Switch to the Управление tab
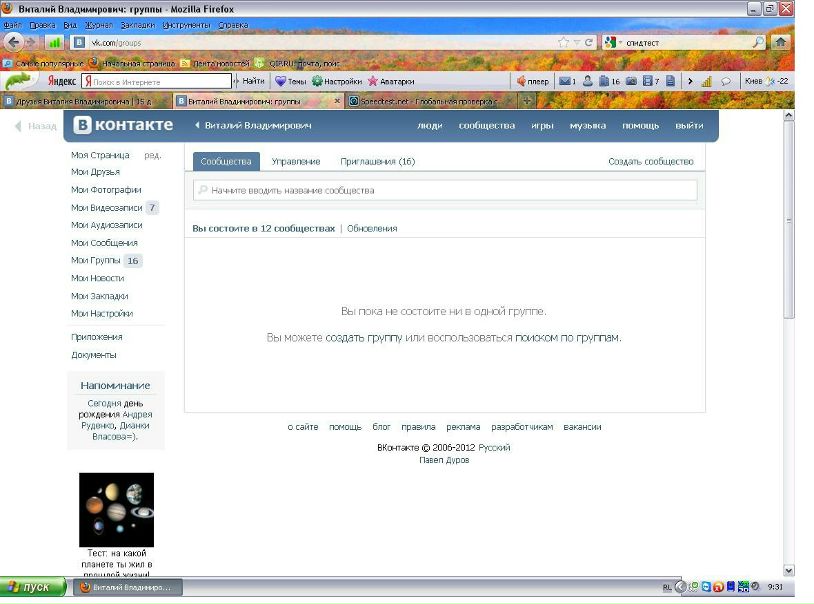 (x=296, y=161)
